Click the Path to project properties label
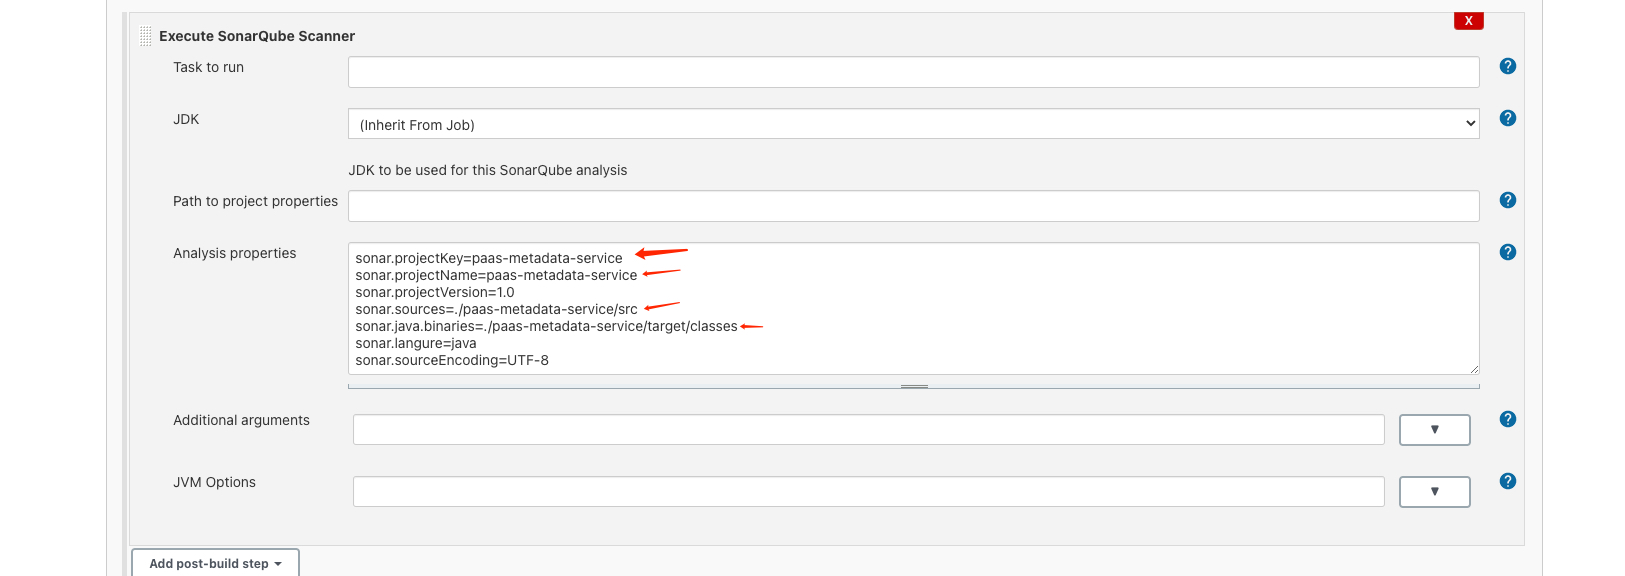Screen dimensions: 1625x576 pos(255,201)
